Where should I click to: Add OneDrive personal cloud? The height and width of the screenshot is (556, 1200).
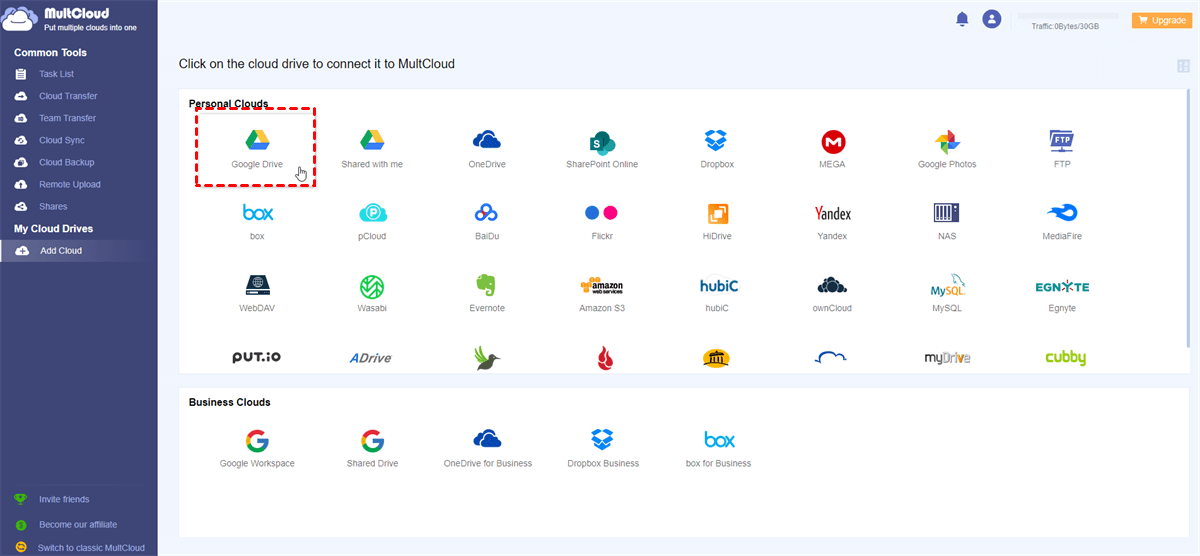coord(487,148)
